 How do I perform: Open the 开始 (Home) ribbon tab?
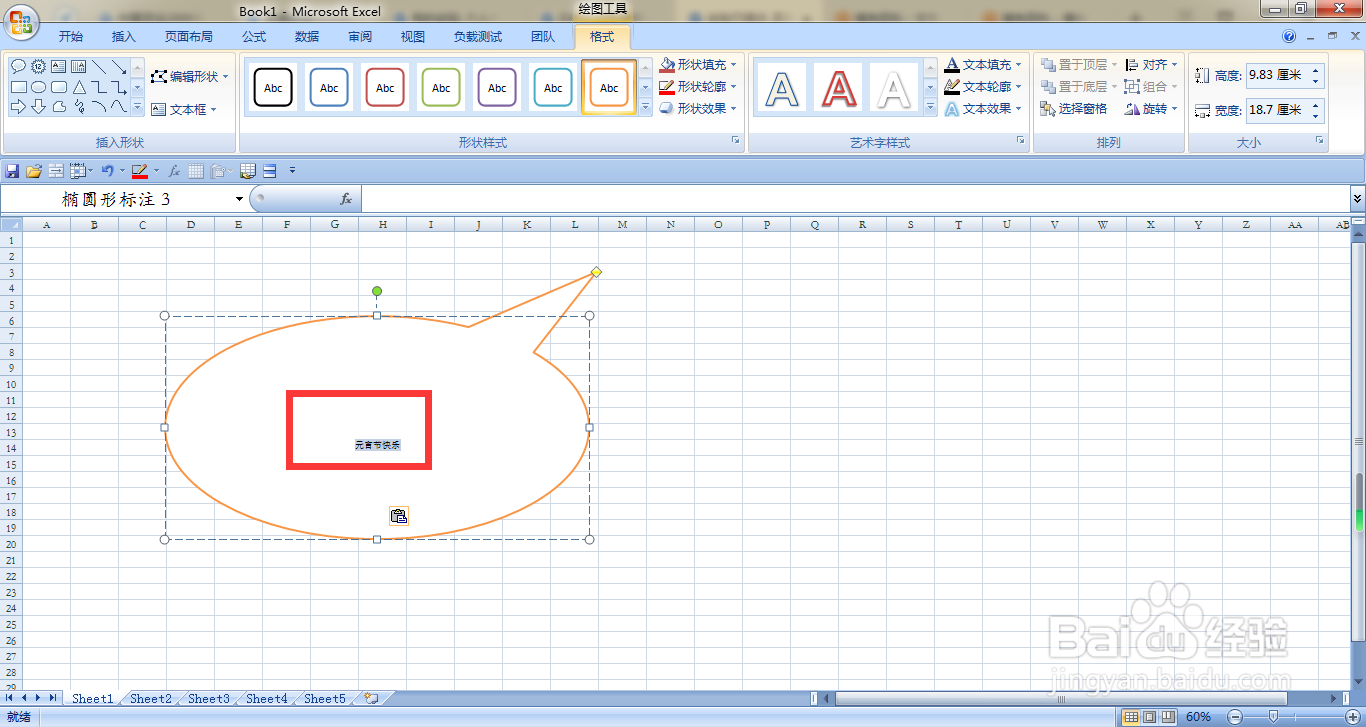(x=71, y=37)
